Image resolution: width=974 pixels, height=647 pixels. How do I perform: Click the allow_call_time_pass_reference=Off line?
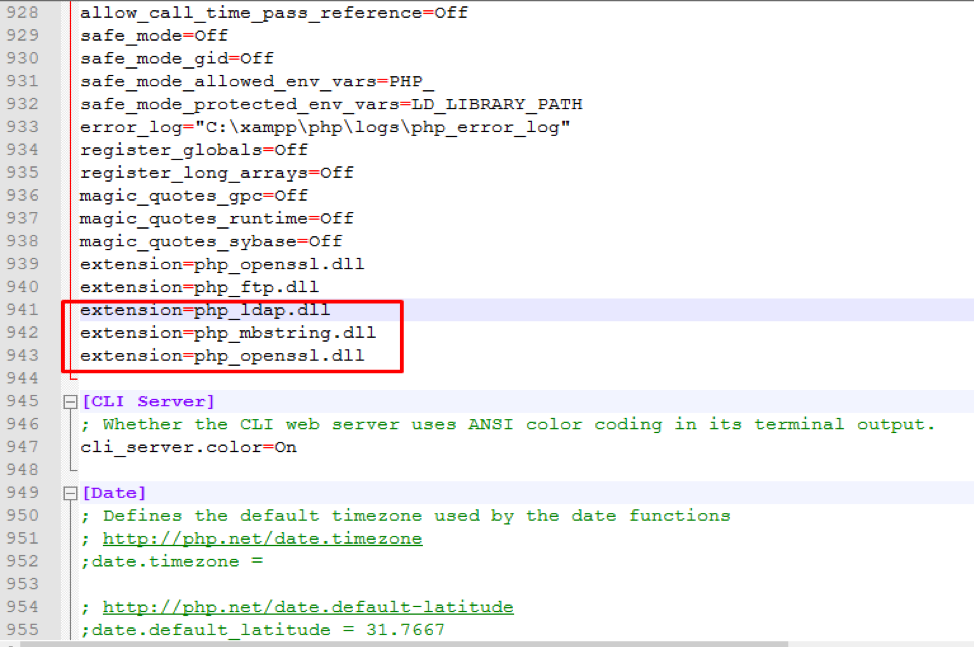[274, 13]
